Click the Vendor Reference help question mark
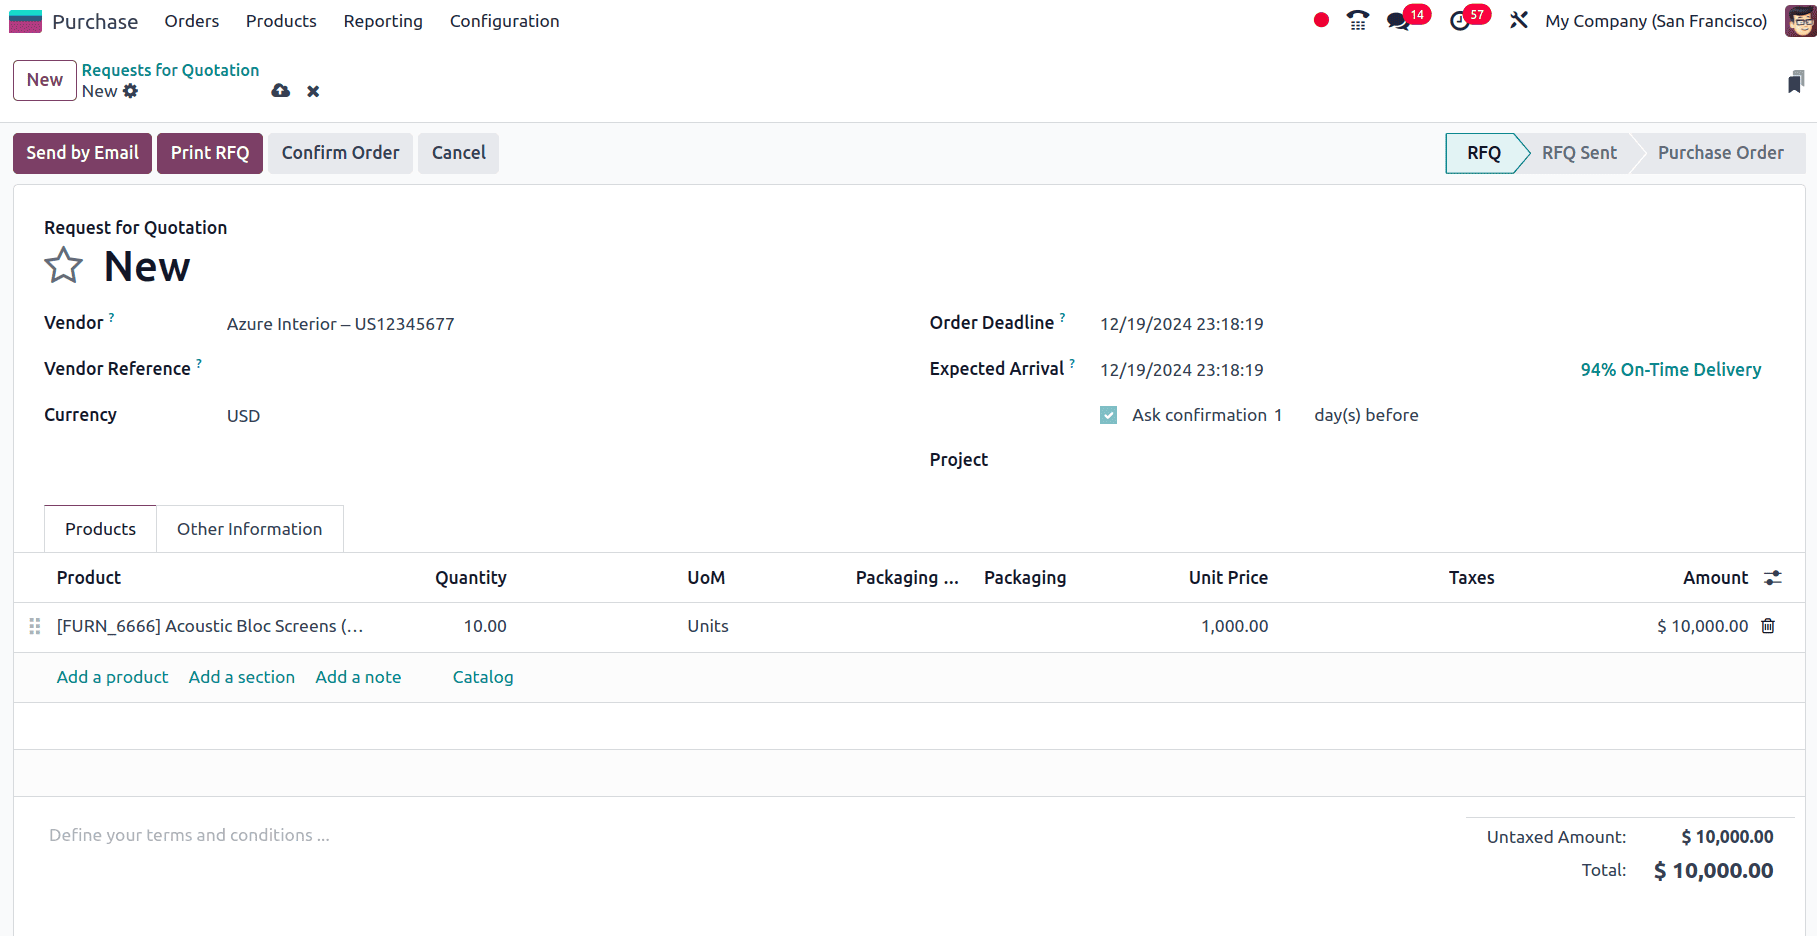The width and height of the screenshot is (1817, 936). [199, 363]
